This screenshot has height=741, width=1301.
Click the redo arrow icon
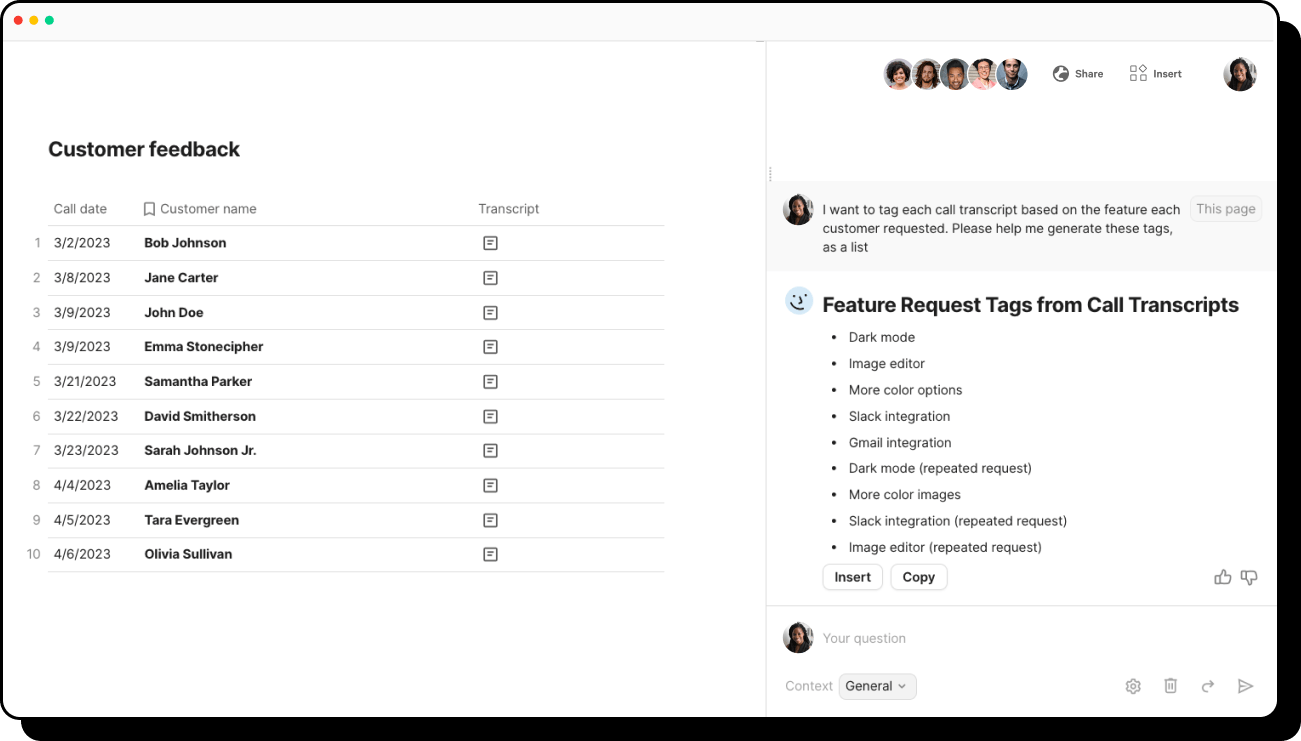click(x=1208, y=686)
